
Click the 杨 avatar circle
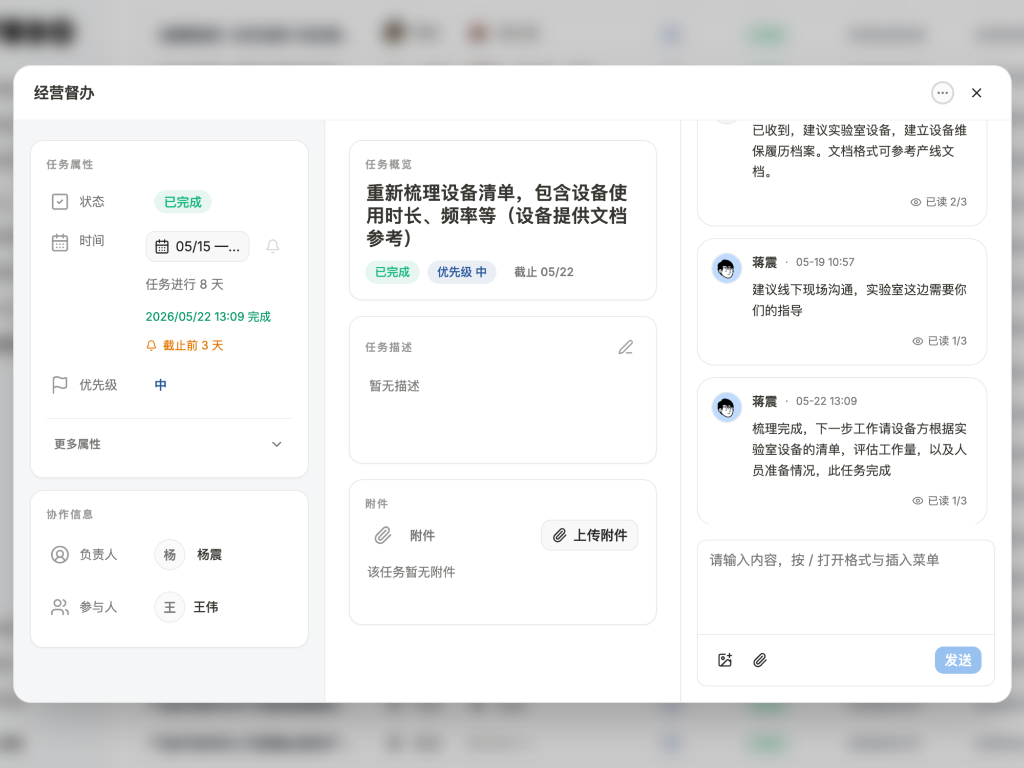[x=170, y=554]
